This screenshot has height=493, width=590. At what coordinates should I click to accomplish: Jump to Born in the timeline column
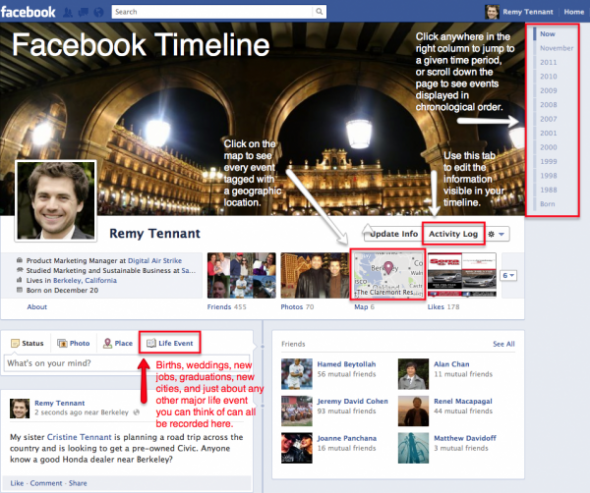[547, 204]
